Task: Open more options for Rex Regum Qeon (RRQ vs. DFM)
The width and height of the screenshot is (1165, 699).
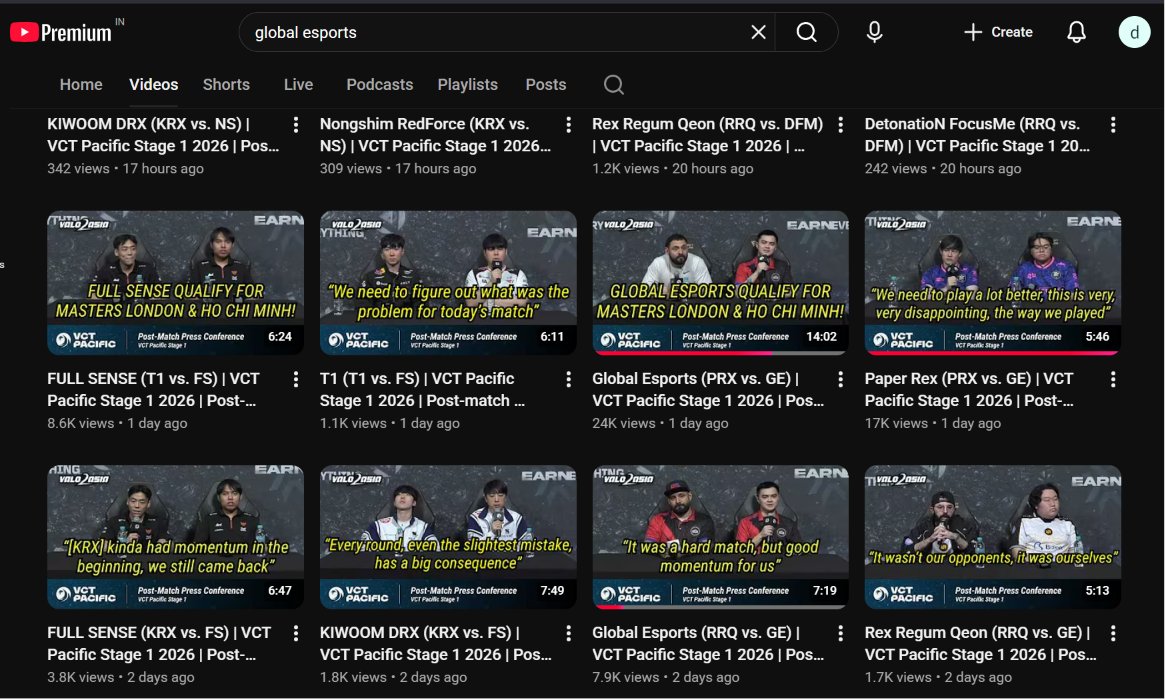Action: coord(840,125)
